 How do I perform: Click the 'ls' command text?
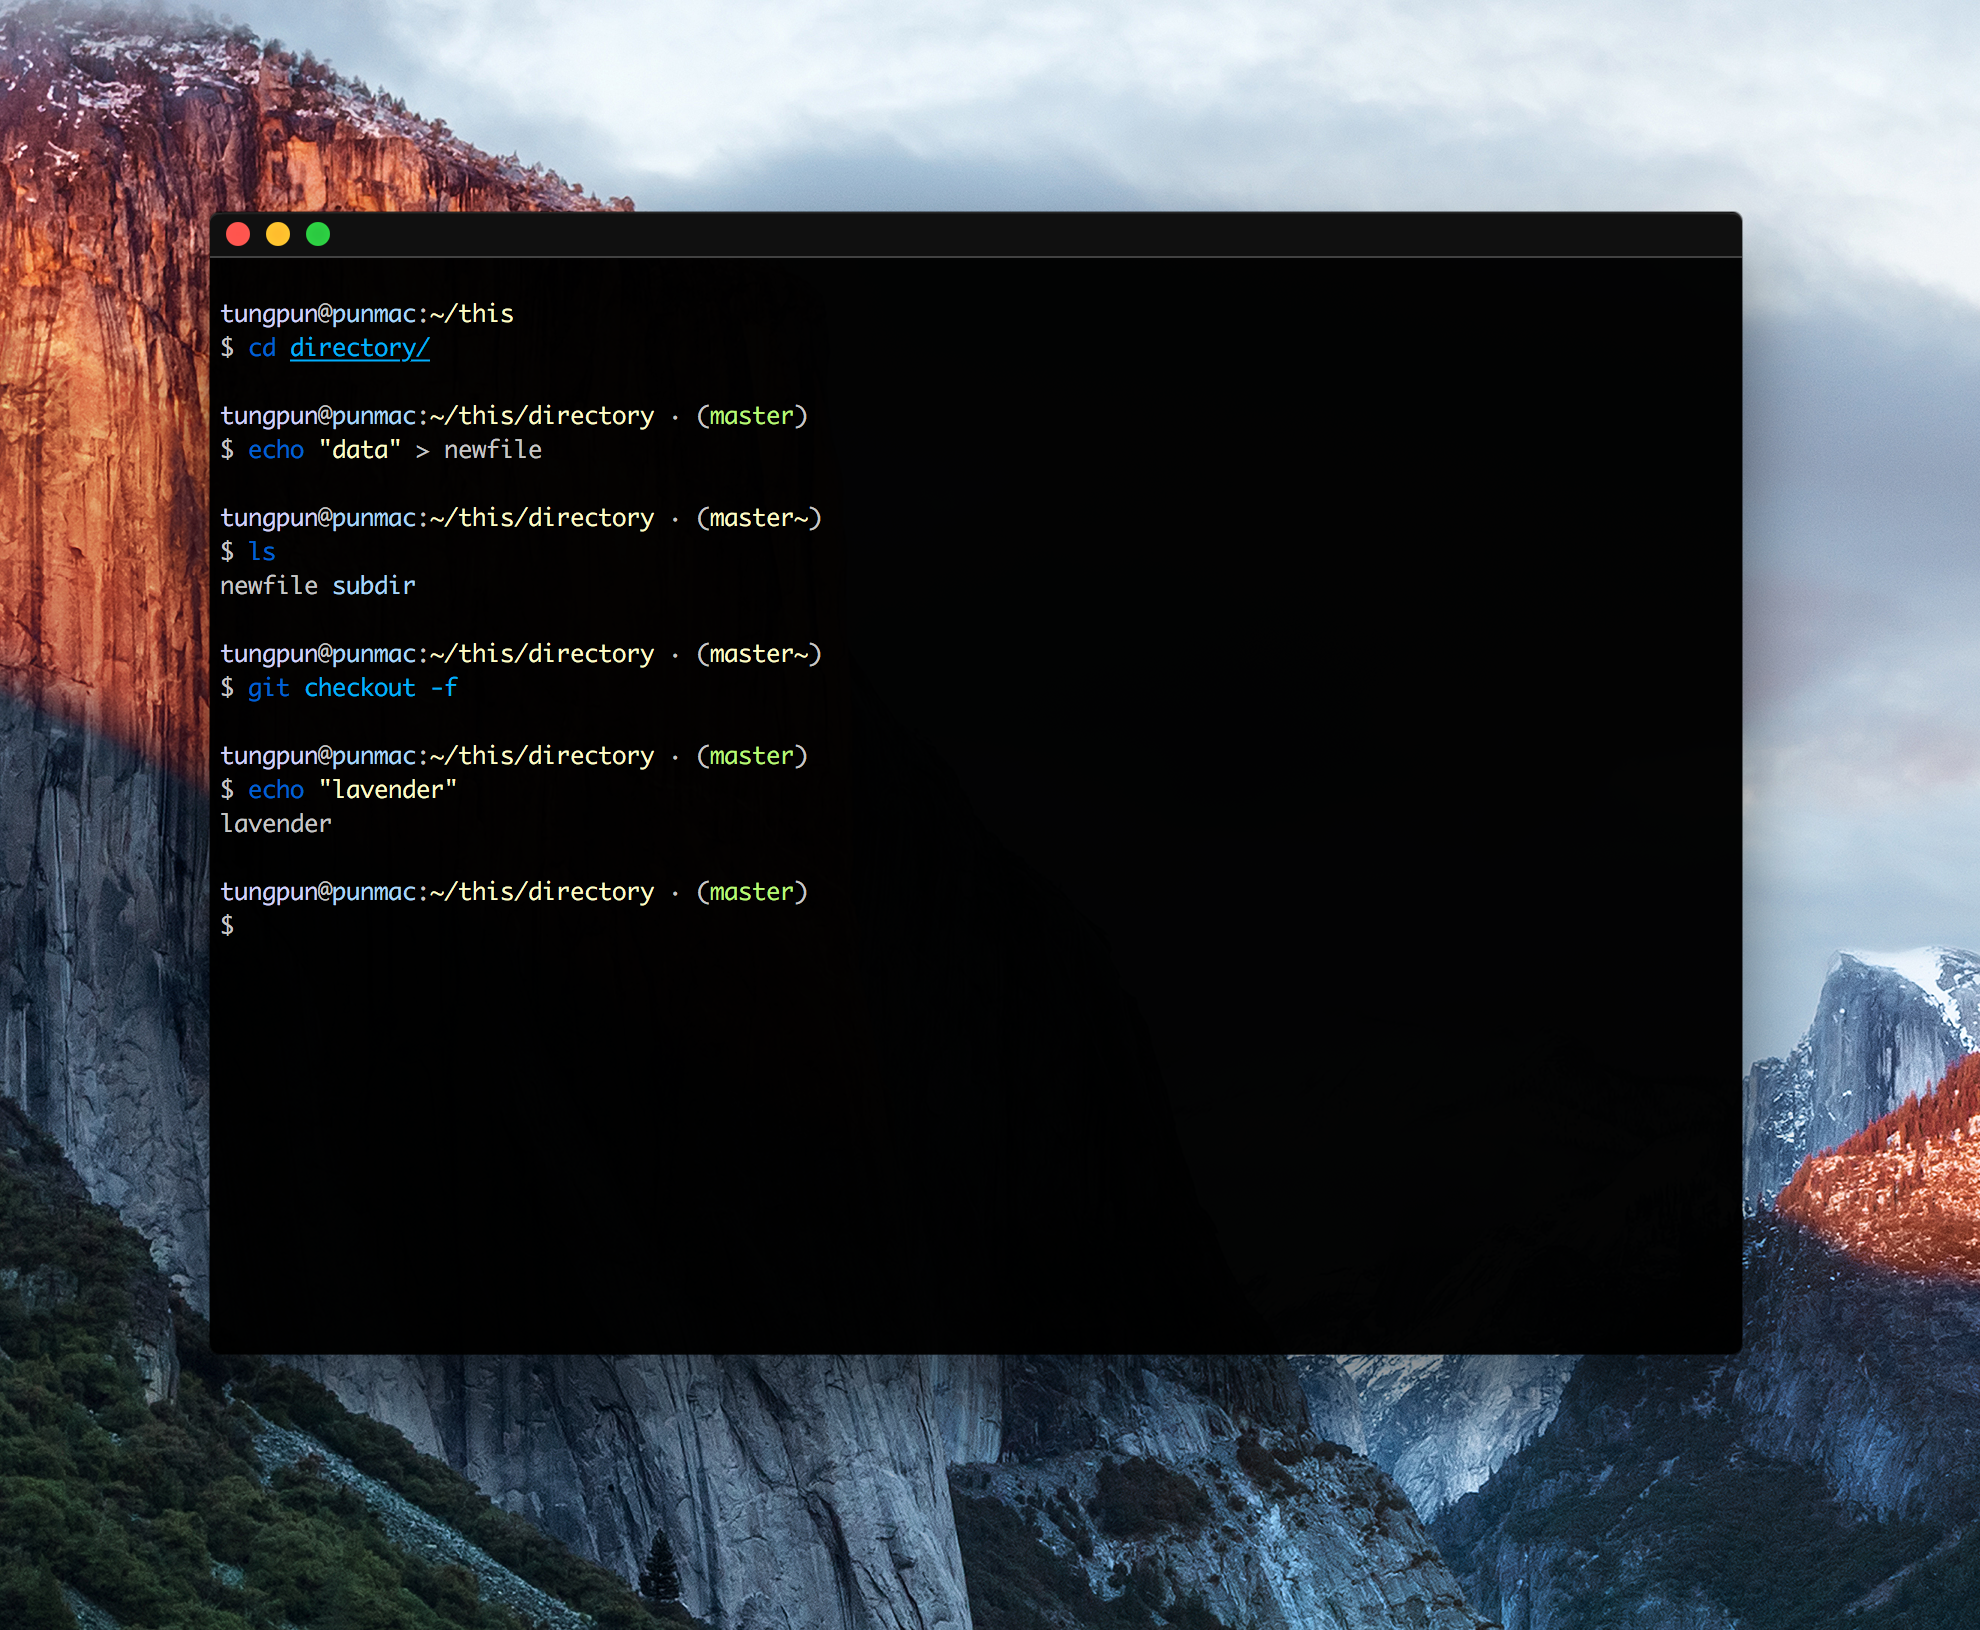[262, 552]
